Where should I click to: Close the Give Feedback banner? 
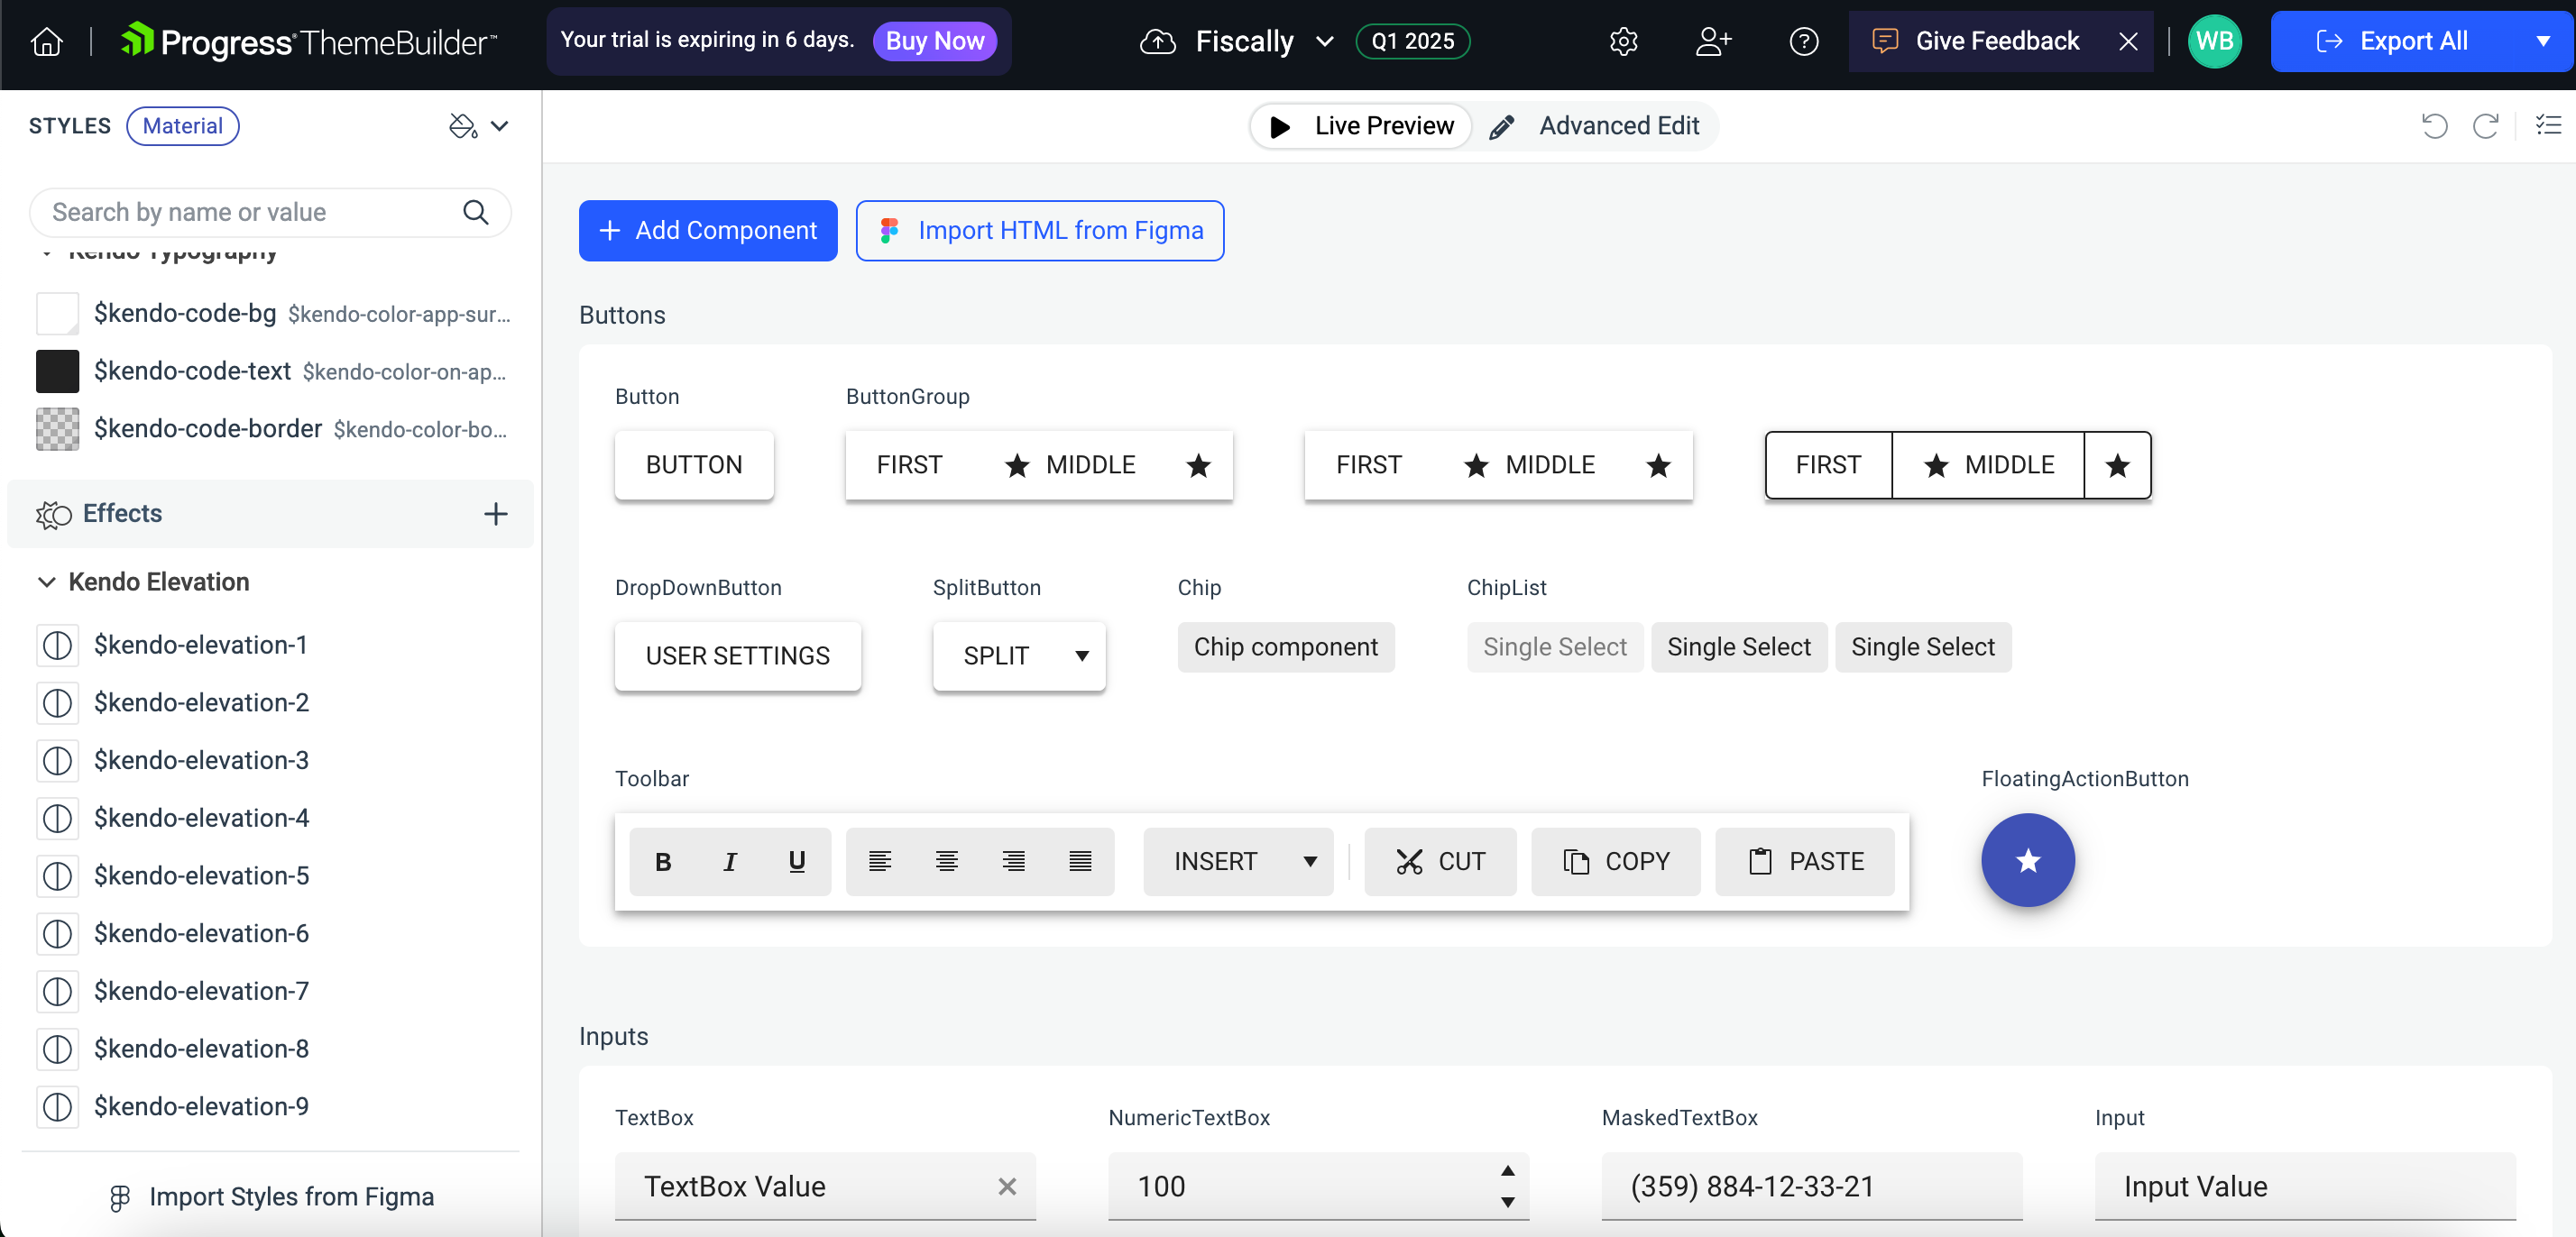pyautogui.click(x=2128, y=41)
